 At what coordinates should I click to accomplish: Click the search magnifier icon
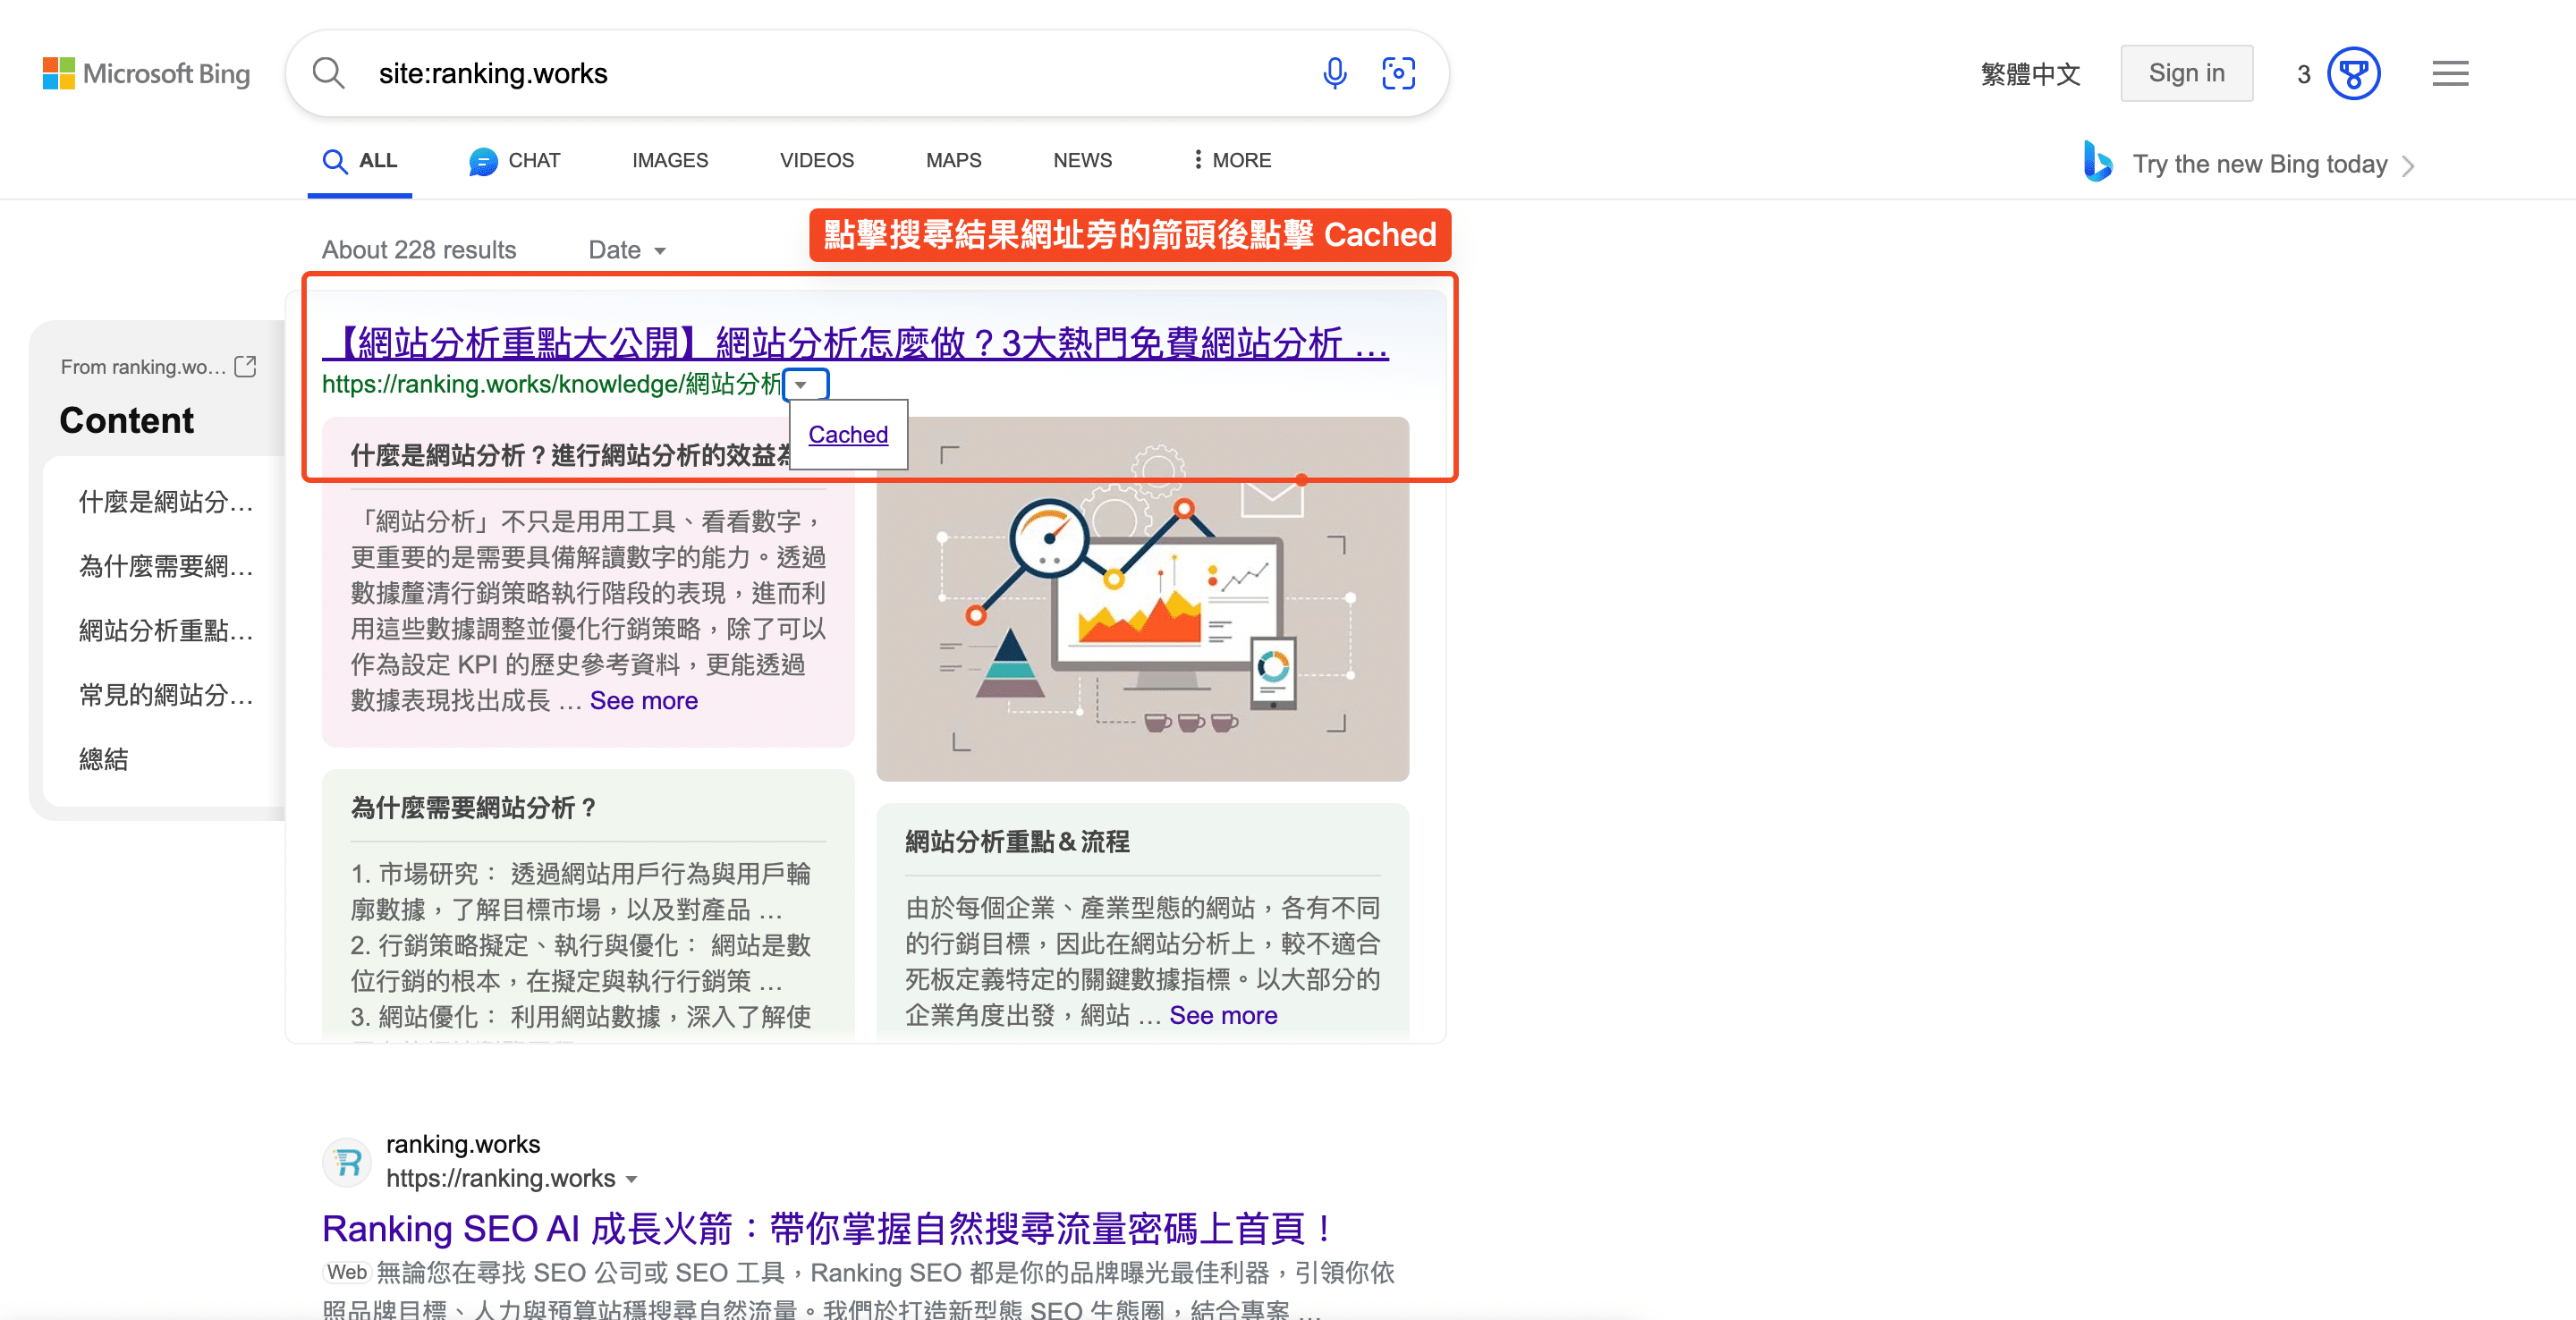(x=328, y=73)
